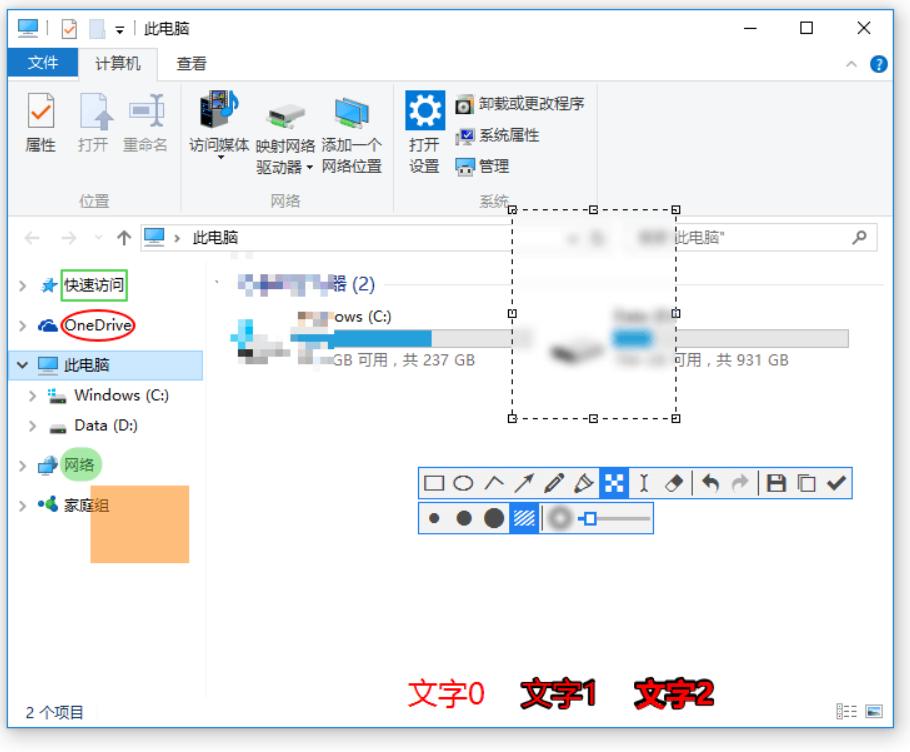Viewport: 910px width, 752px height.
Task: Switch mosaic style to blur mode
Action: tap(561, 518)
